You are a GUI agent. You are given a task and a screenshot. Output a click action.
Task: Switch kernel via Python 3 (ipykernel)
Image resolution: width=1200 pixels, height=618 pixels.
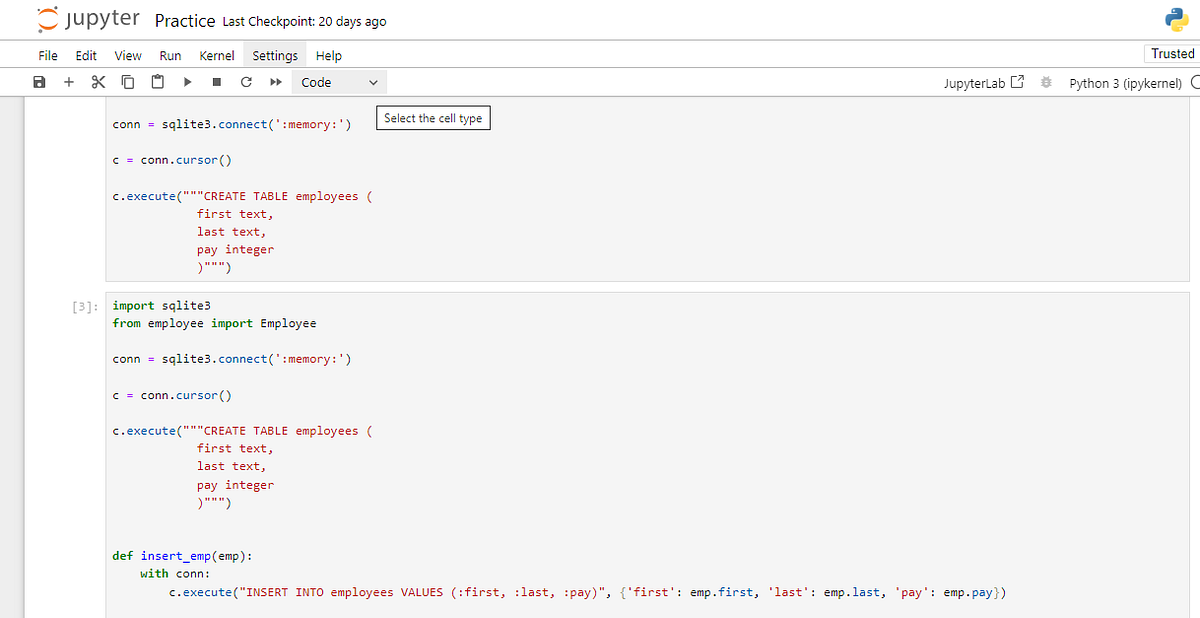(1125, 83)
